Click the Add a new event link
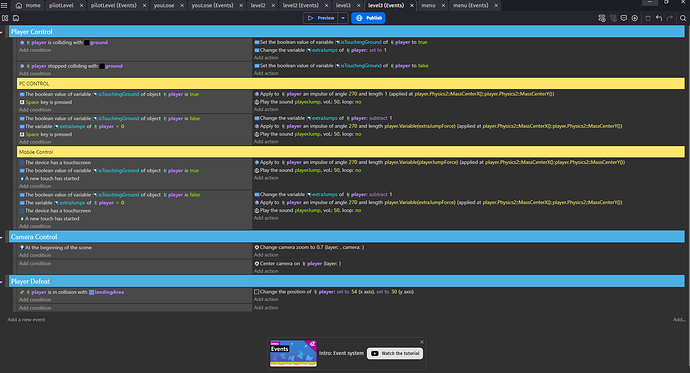The height and width of the screenshot is (373, 690). (26, 320)
